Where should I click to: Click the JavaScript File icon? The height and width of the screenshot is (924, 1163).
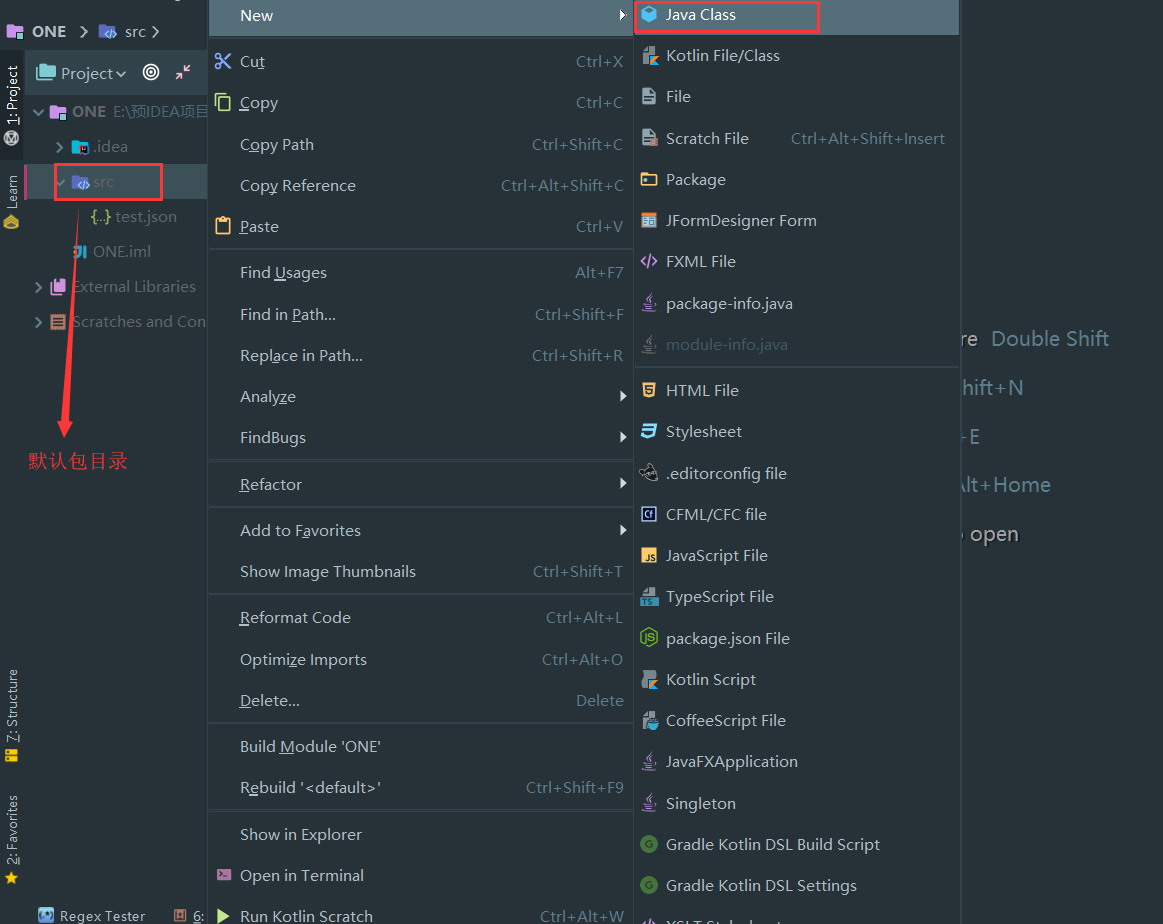[649, 556]
